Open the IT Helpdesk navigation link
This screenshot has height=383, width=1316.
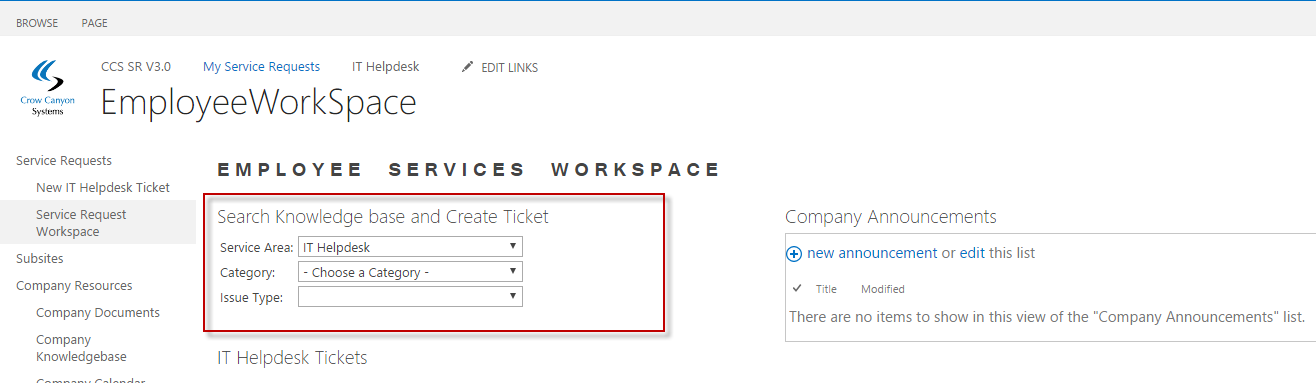pos(386,67)
